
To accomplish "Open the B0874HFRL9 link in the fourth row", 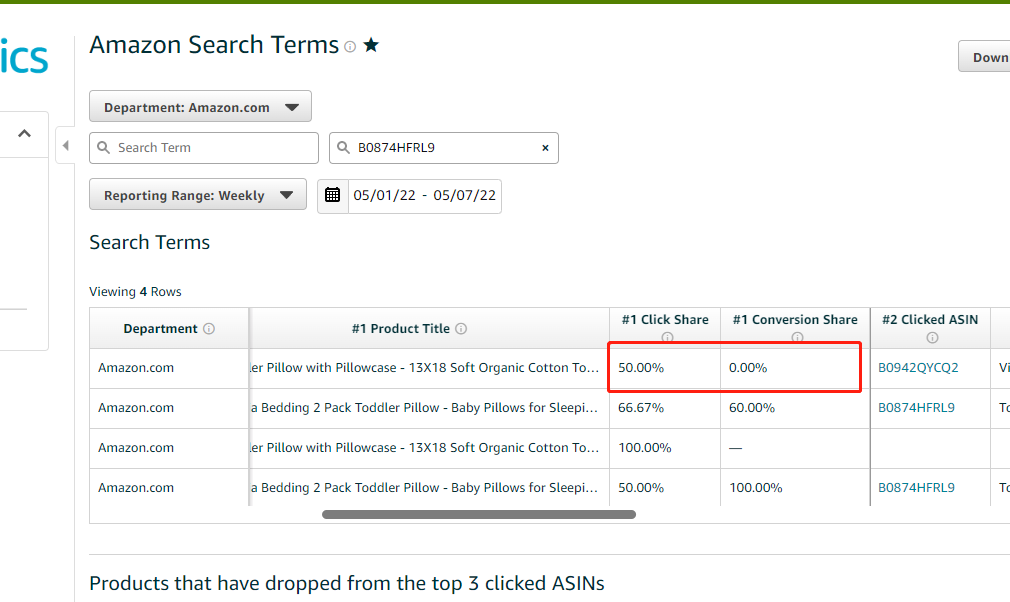I will pyautogui.click(x=916, y=487).
